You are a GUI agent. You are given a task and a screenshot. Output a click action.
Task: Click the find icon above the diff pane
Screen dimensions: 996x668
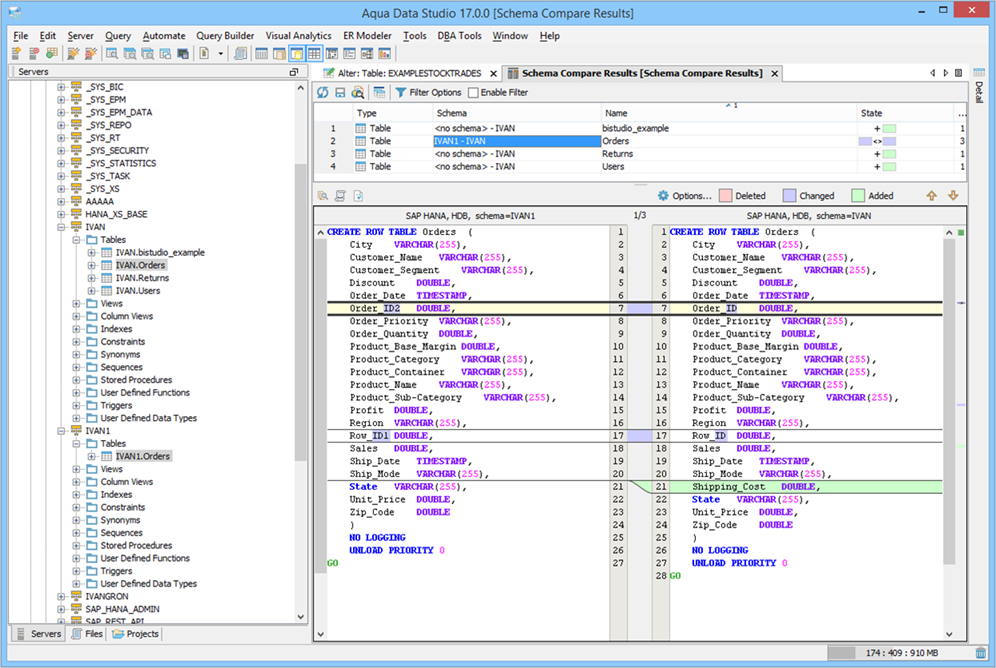tap(323, 196)
